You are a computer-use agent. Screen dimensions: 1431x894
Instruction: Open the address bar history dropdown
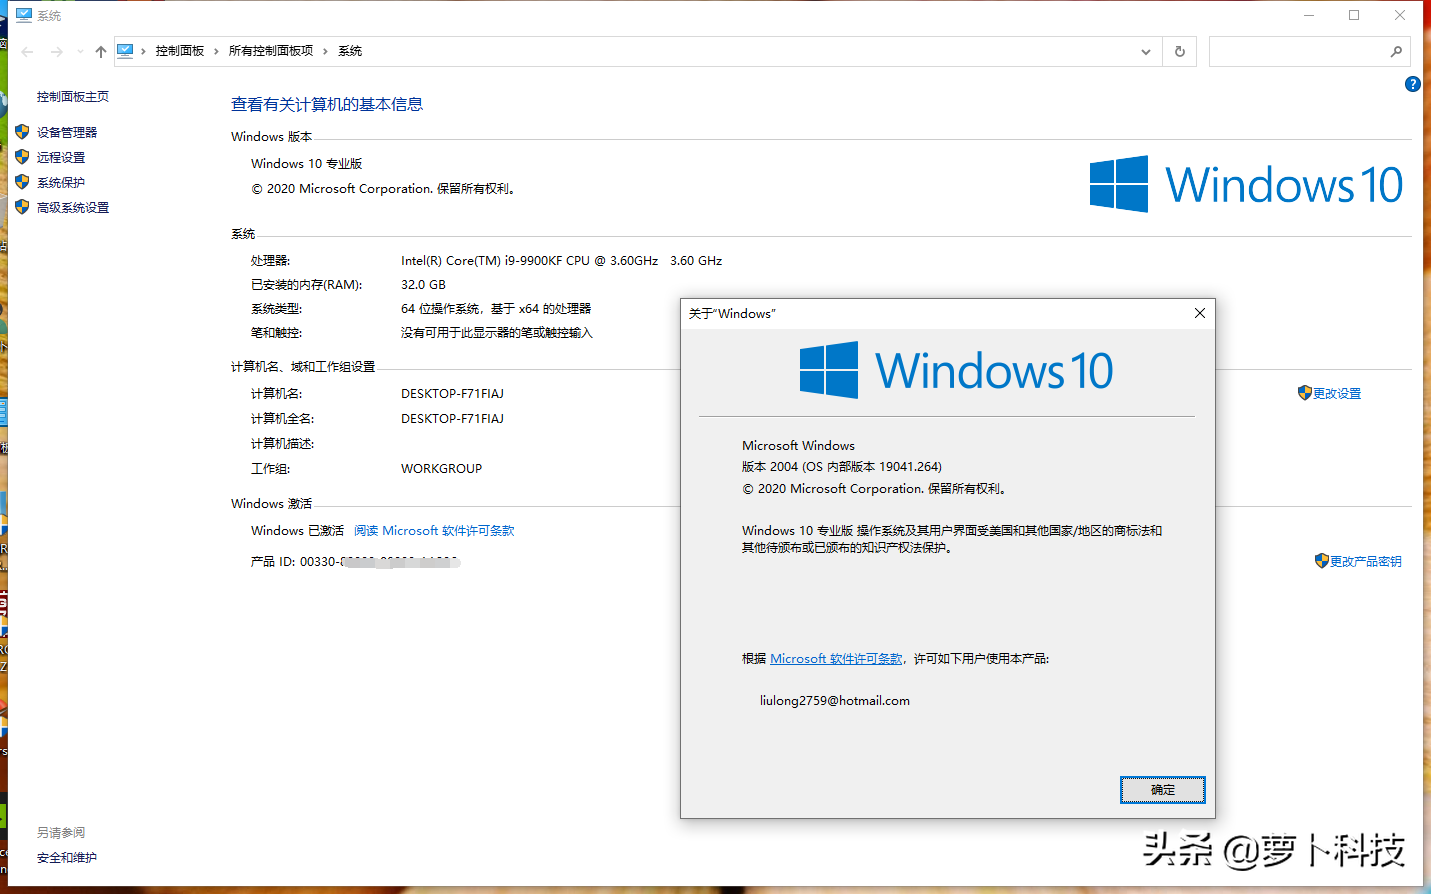point(1146,52)
